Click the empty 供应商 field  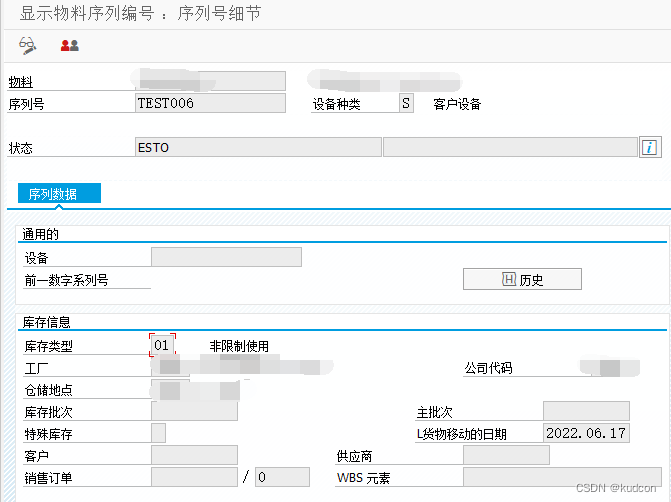point(506,455)
